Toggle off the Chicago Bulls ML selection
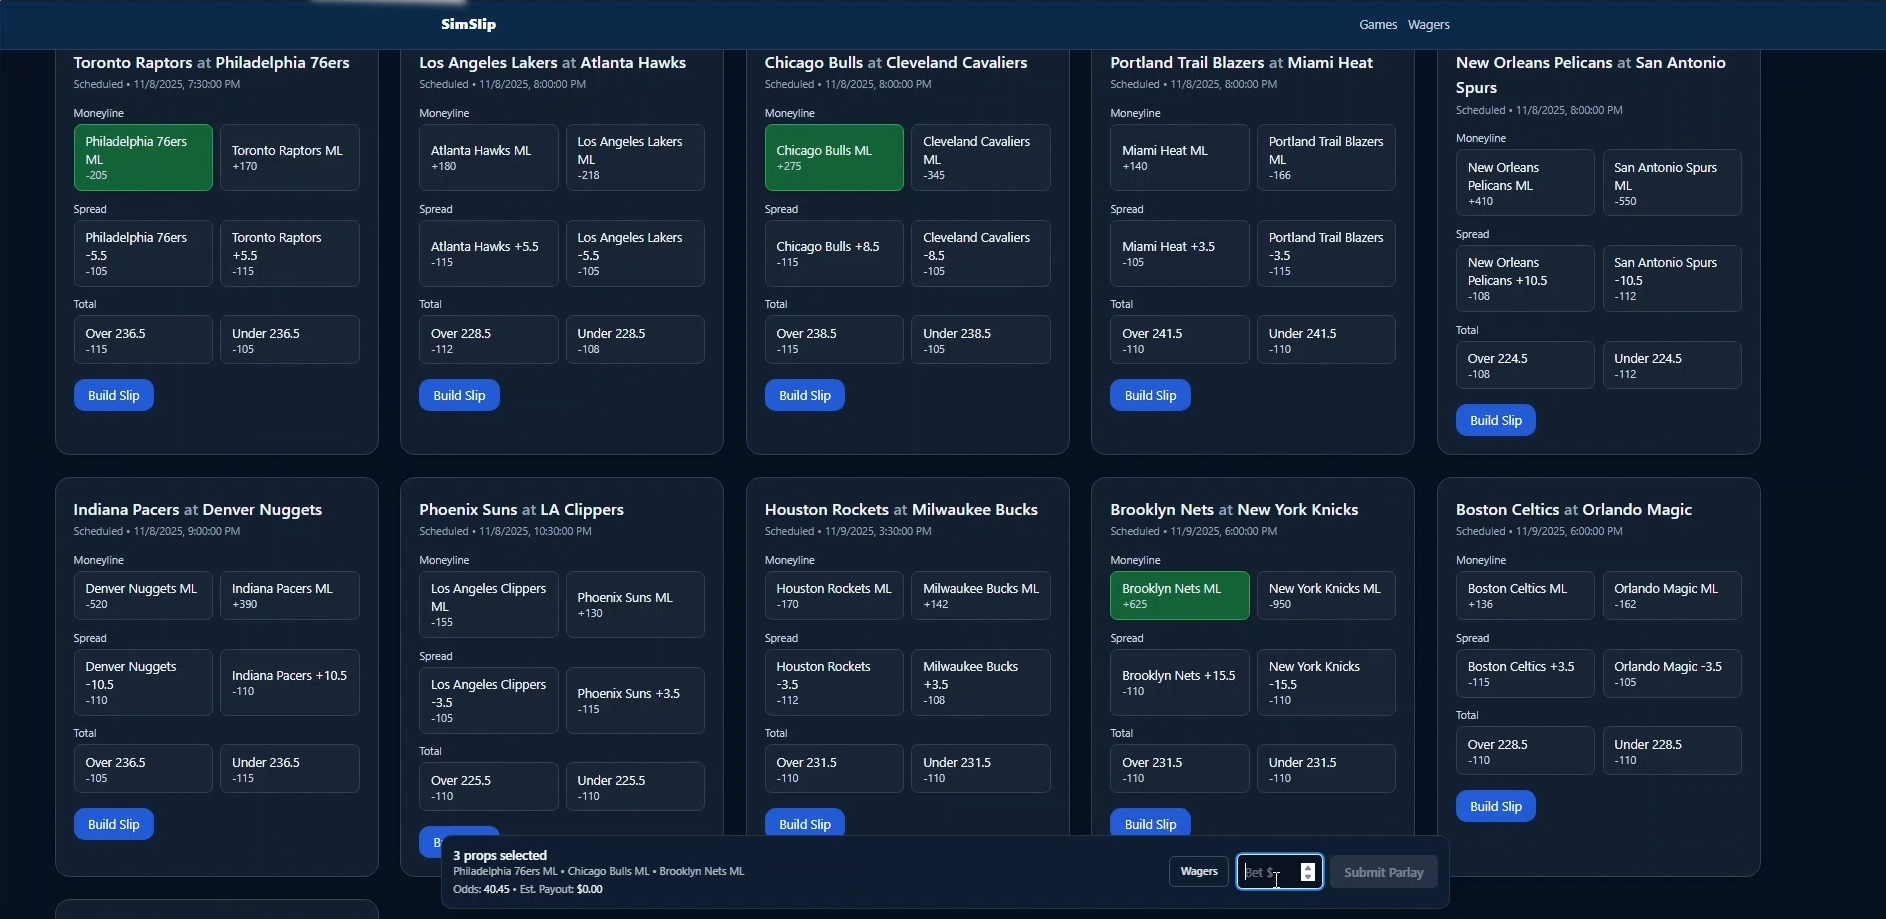1886x919 pixels. pos(833,158)
